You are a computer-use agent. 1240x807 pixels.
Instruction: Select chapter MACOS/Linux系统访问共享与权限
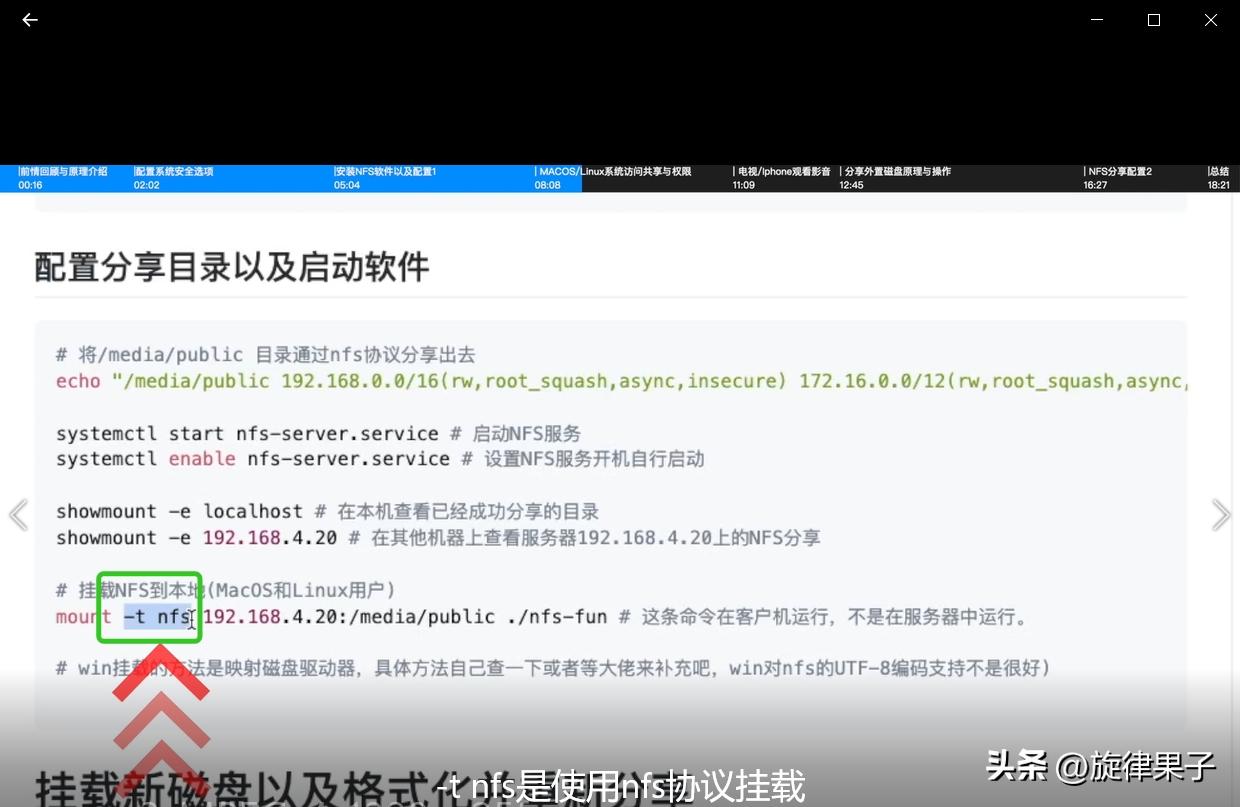click(x=615, y=178)
